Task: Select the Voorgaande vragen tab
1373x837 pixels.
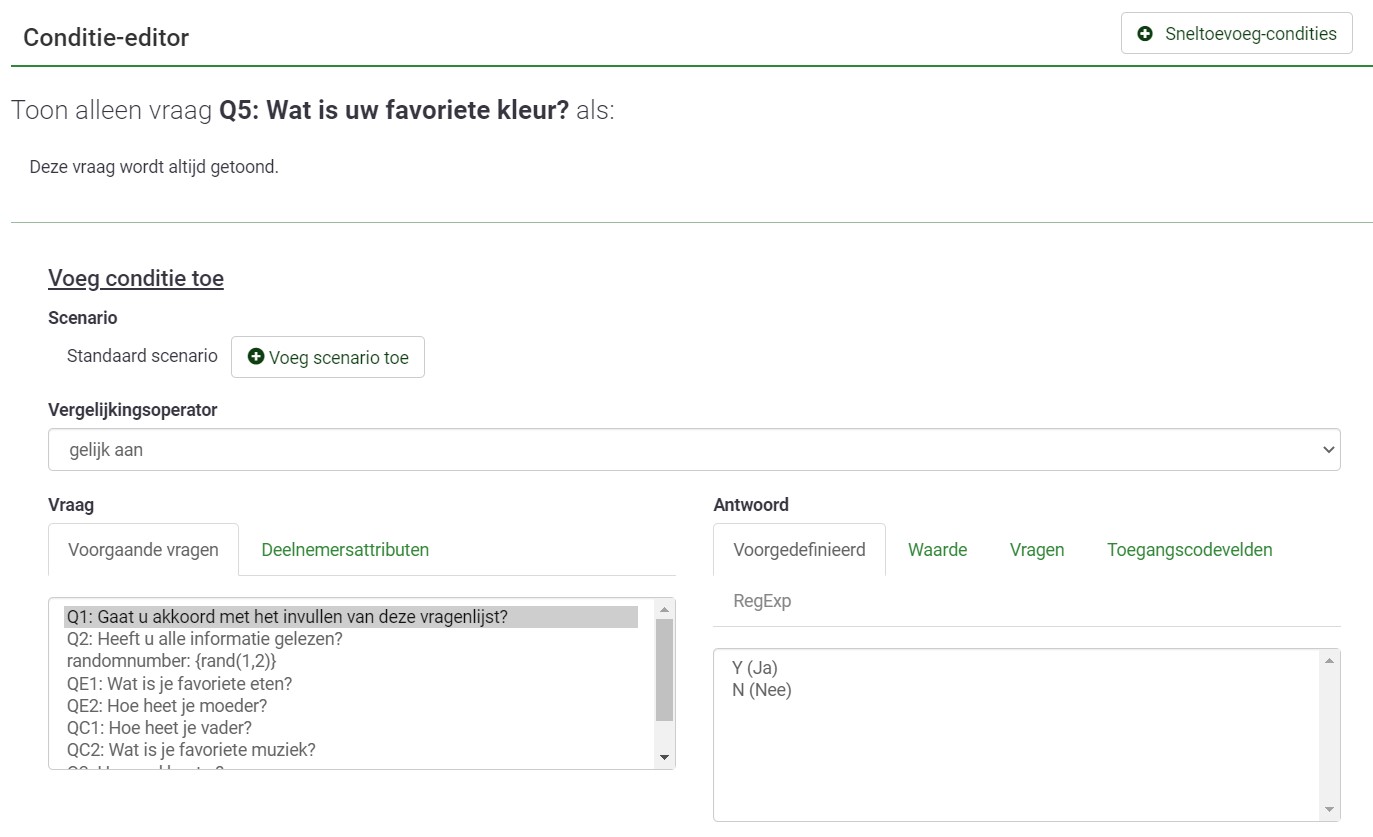Action: pos(143,550)
